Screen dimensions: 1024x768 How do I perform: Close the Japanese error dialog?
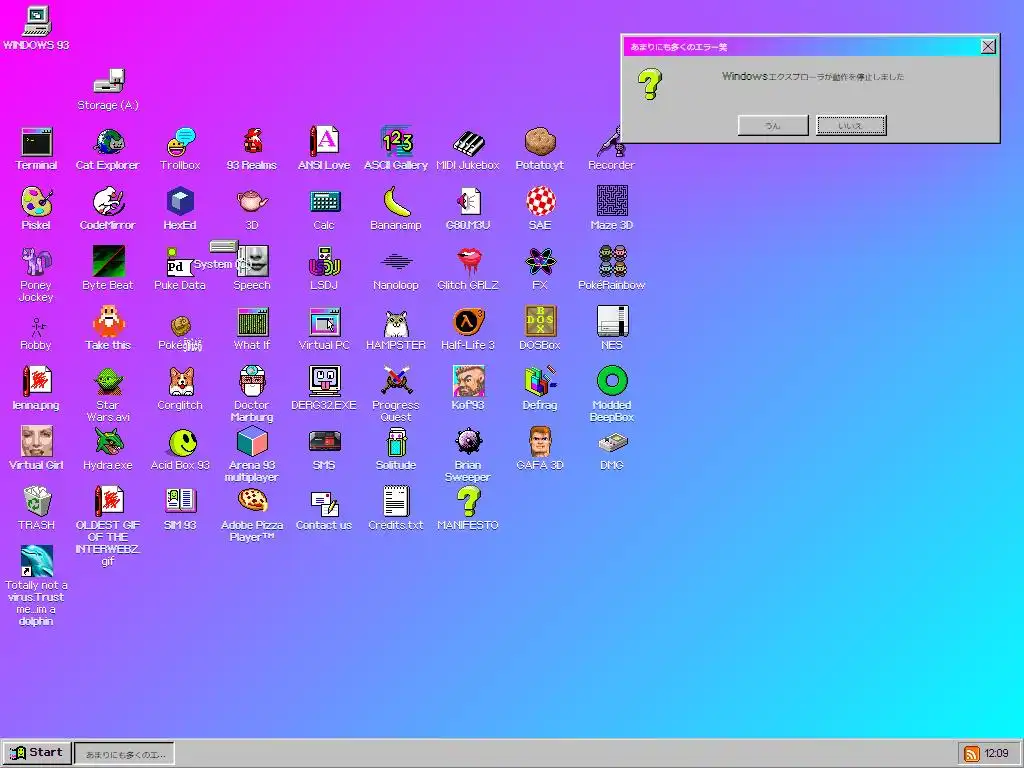pyautogui.click(x=988, y=46)
